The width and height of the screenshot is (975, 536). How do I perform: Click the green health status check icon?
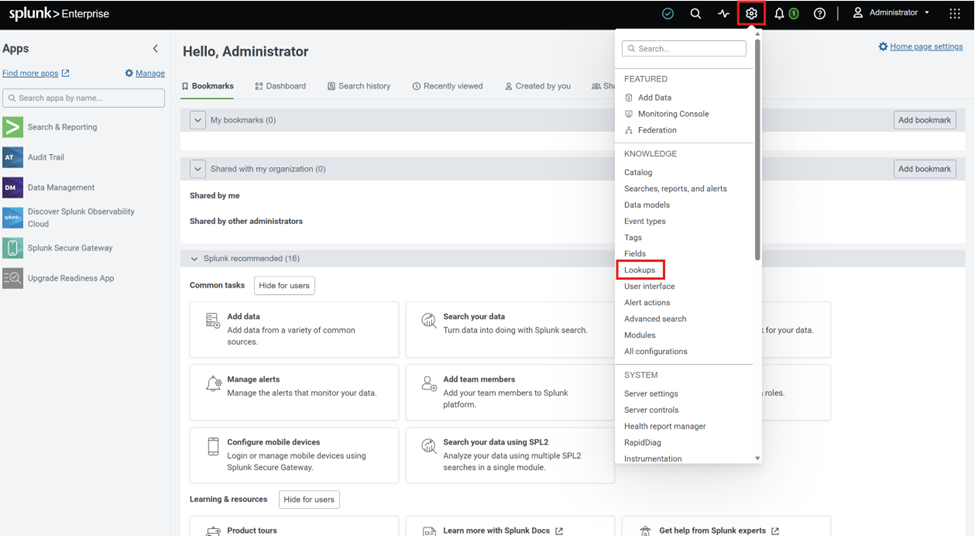667,13
